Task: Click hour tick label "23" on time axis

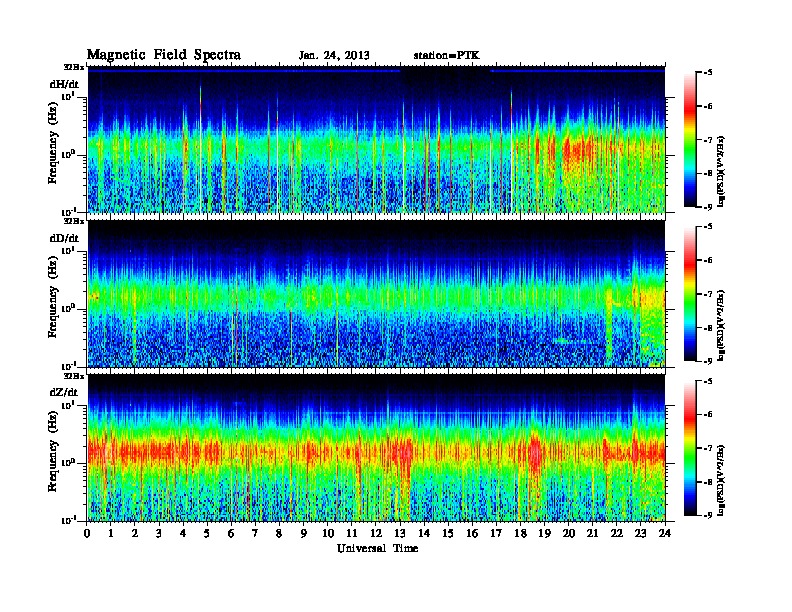Action: (641, 533)
